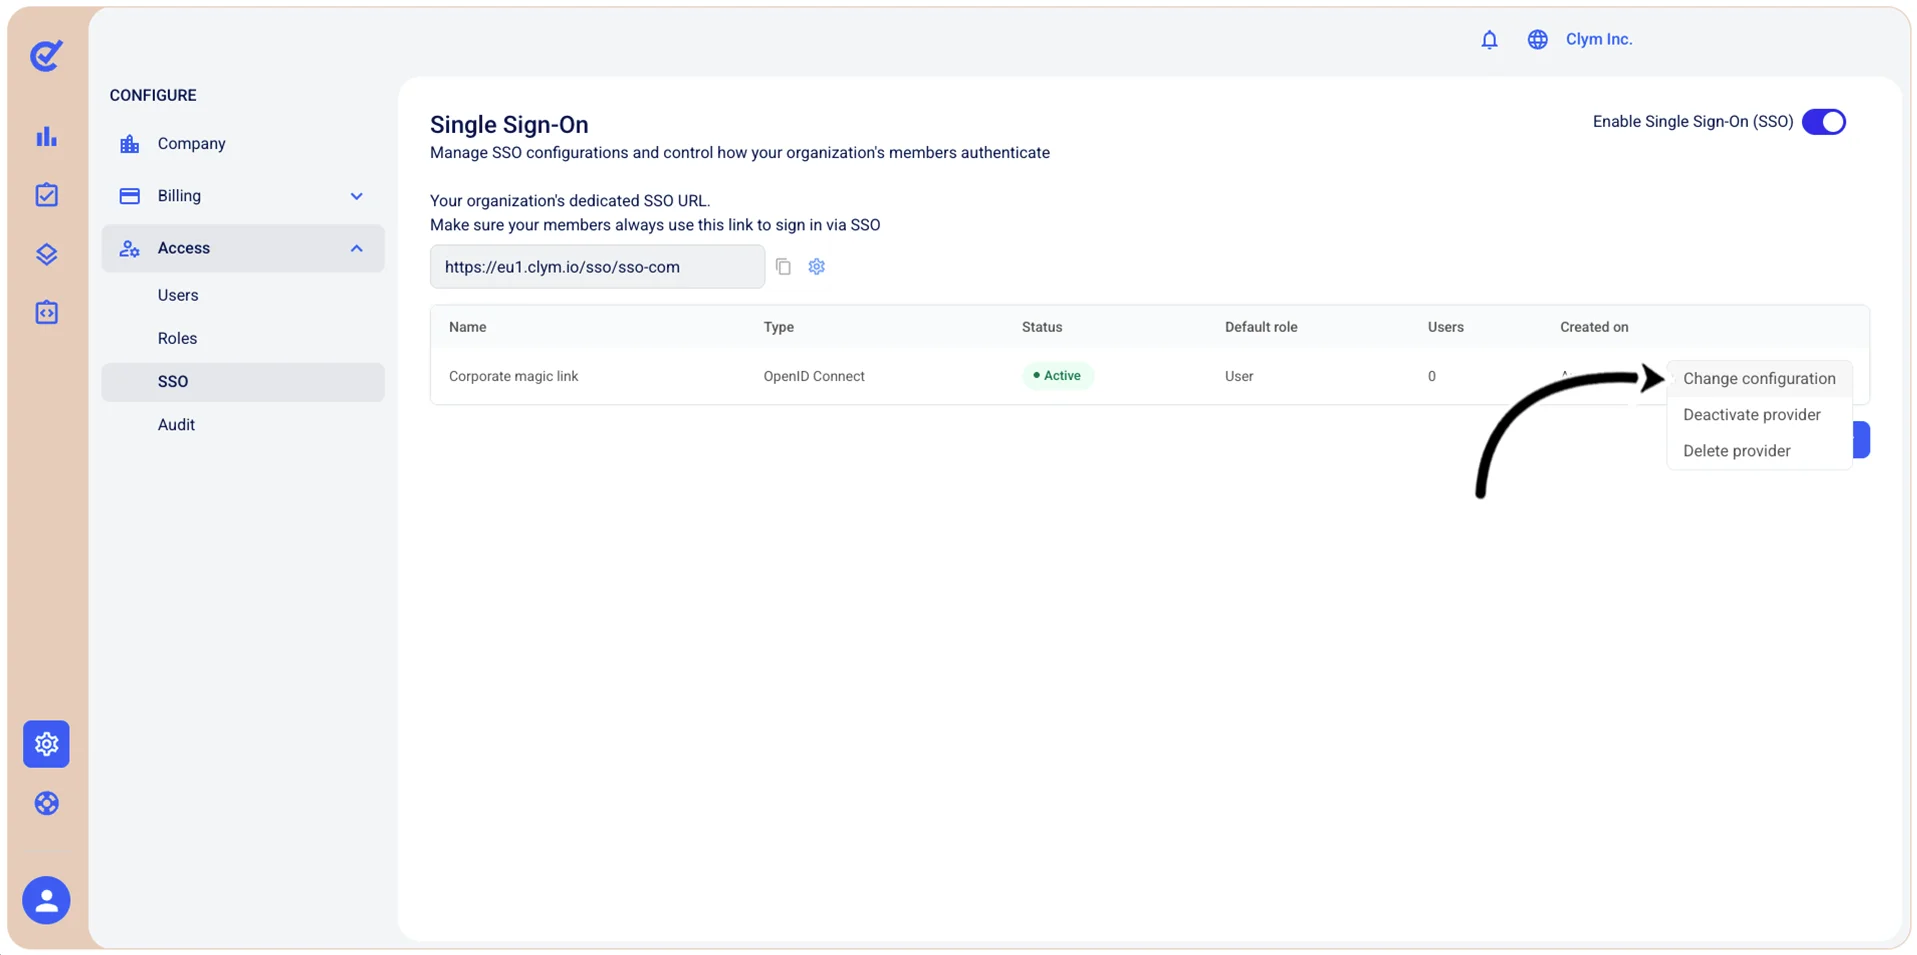Click the Type column header

778,327
